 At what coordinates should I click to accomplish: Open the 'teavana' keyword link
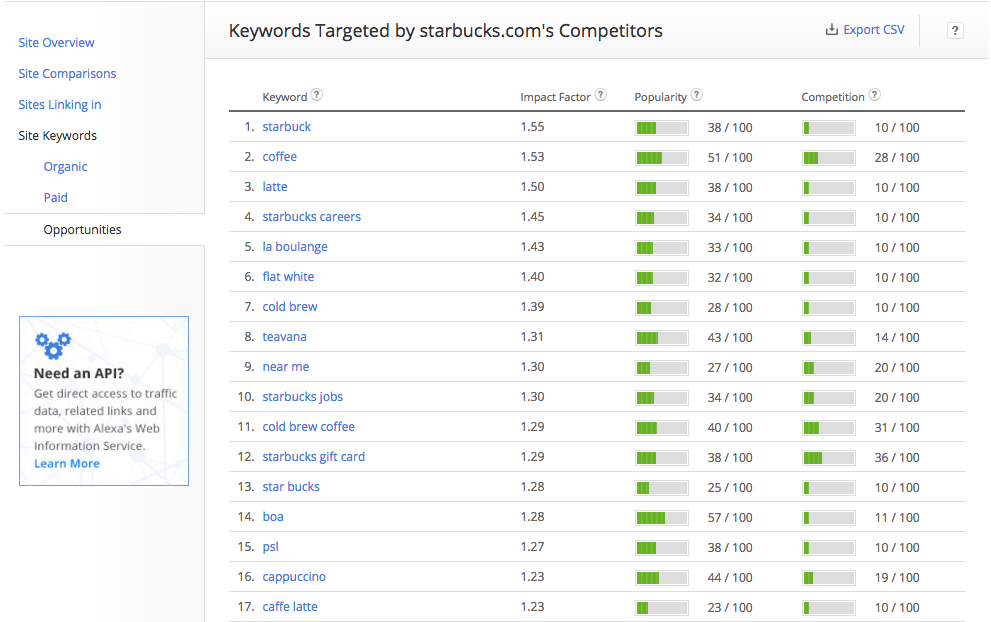(x=284, y=337)
